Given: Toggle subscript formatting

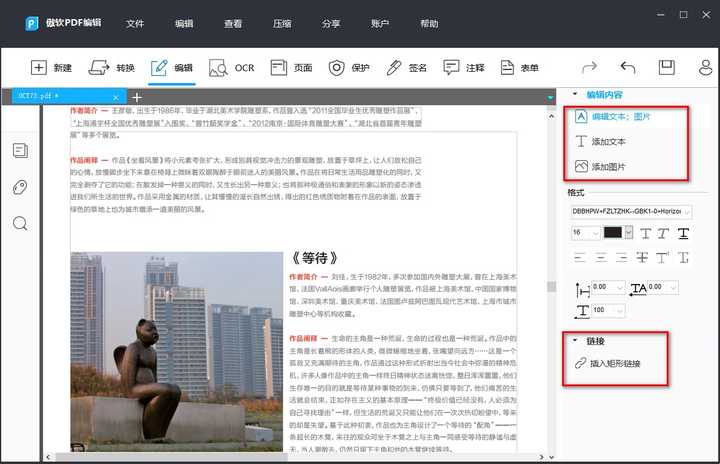Looking at the screenshot, I should (x=684, y=257).
